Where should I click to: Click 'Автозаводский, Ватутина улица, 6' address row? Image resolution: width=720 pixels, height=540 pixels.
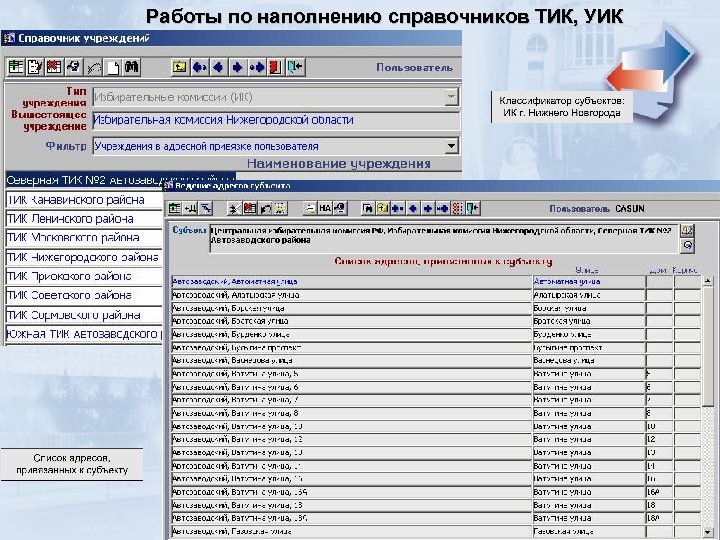coord(351,387)
